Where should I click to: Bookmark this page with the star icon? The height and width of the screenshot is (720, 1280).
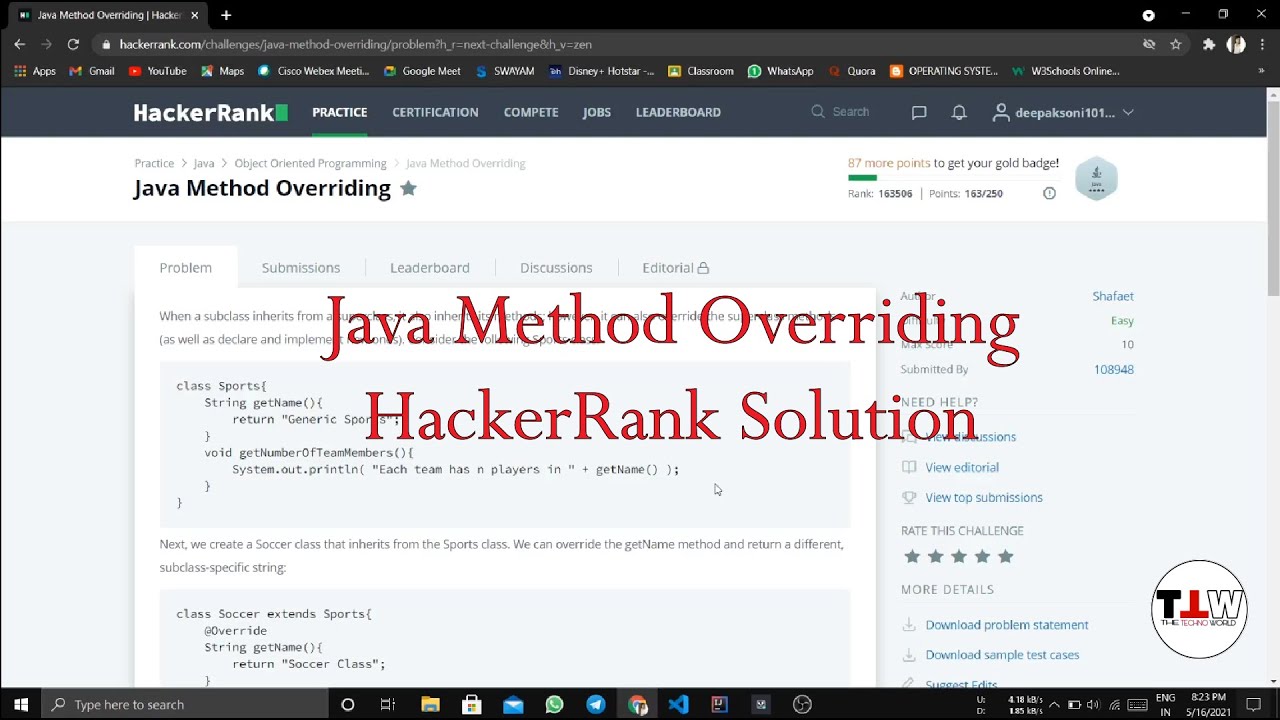[1176, 44]
